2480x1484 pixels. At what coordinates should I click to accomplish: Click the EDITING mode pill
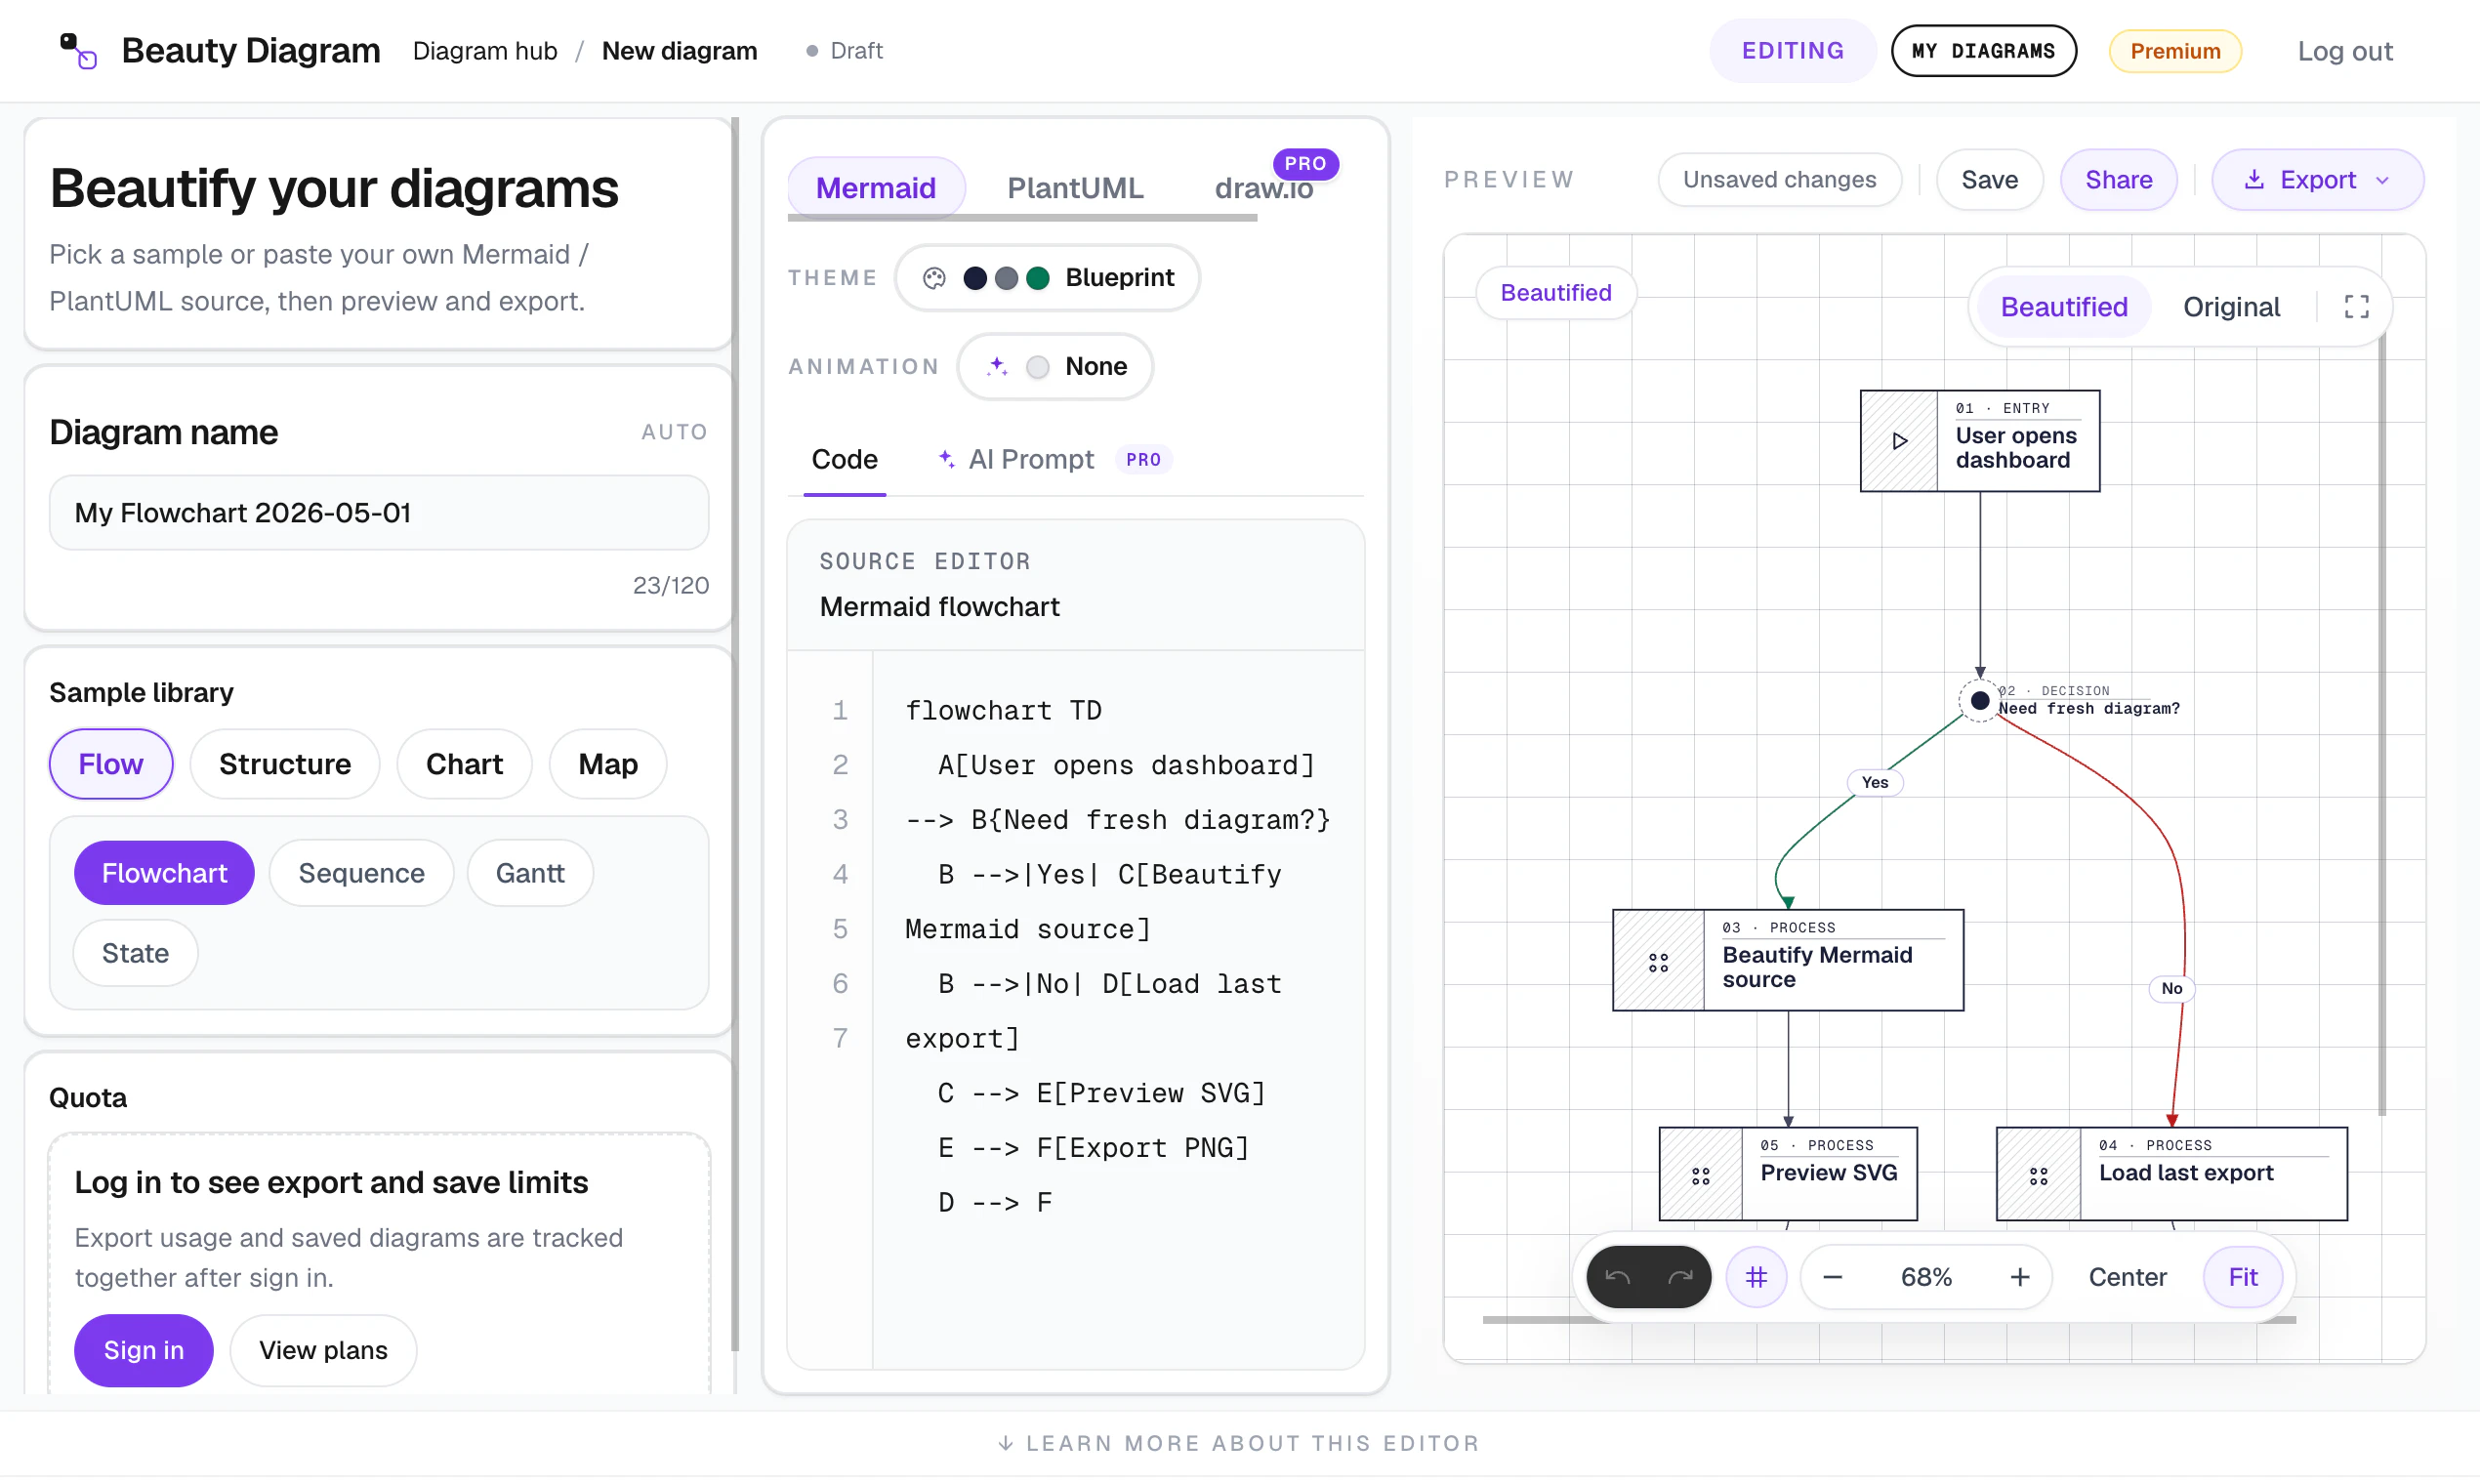coord(1792,51)
